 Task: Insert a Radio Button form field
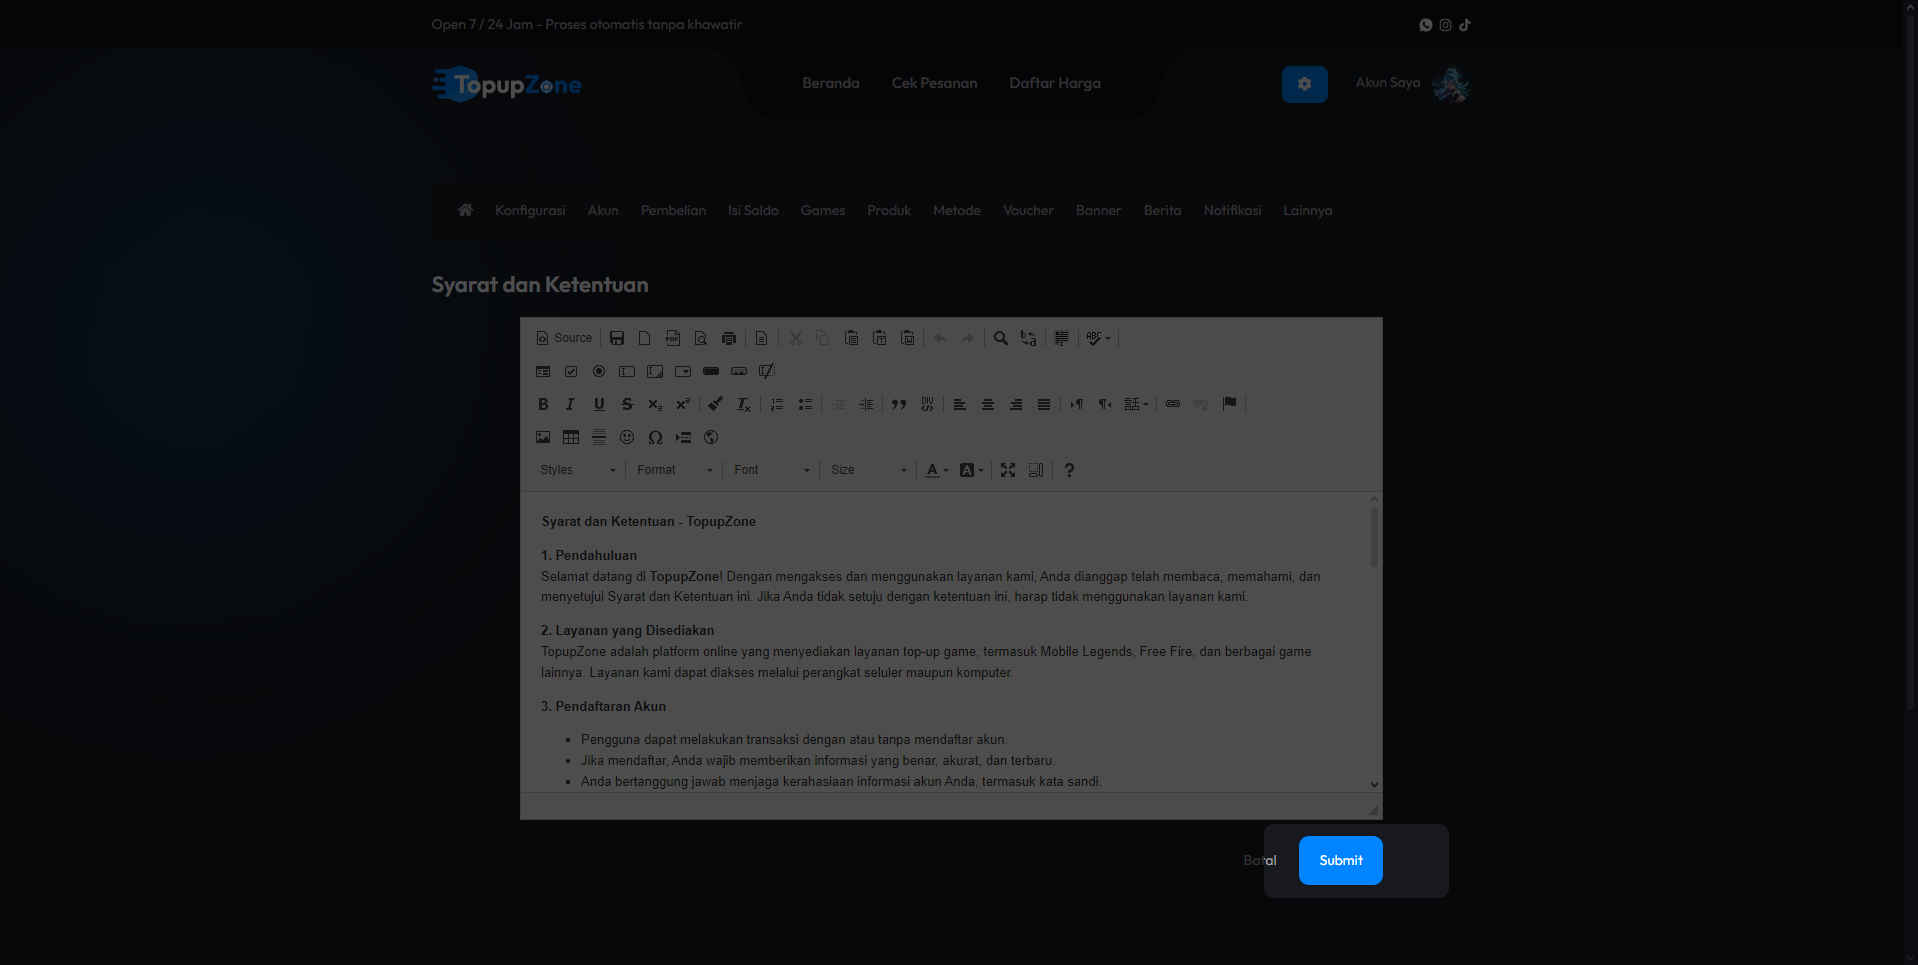pyautogui.click(x=599, y=371)
